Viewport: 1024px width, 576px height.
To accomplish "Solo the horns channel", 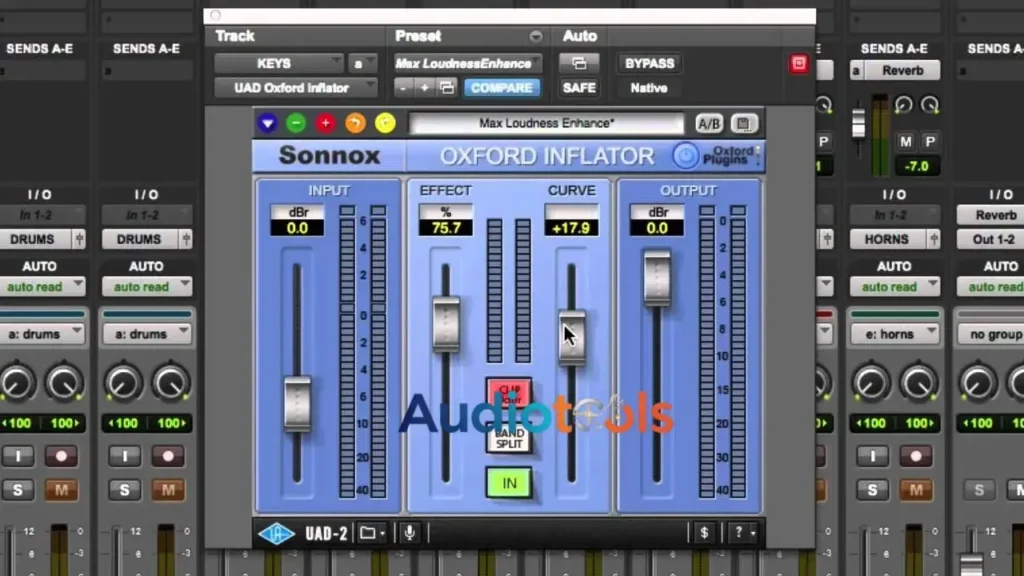I will click(x=872, y=490).
